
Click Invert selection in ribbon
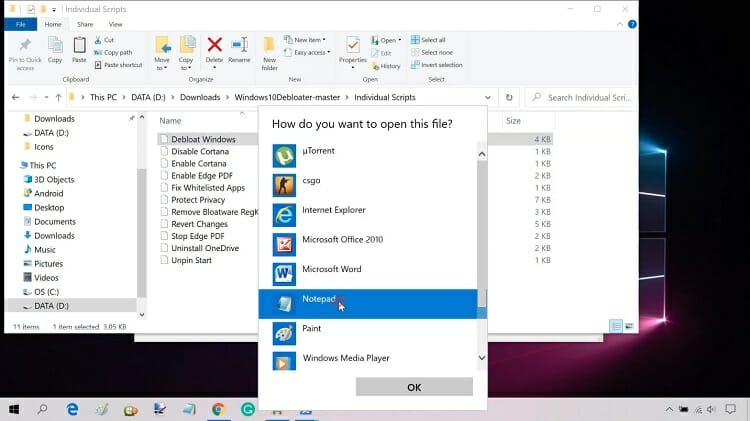437,65
